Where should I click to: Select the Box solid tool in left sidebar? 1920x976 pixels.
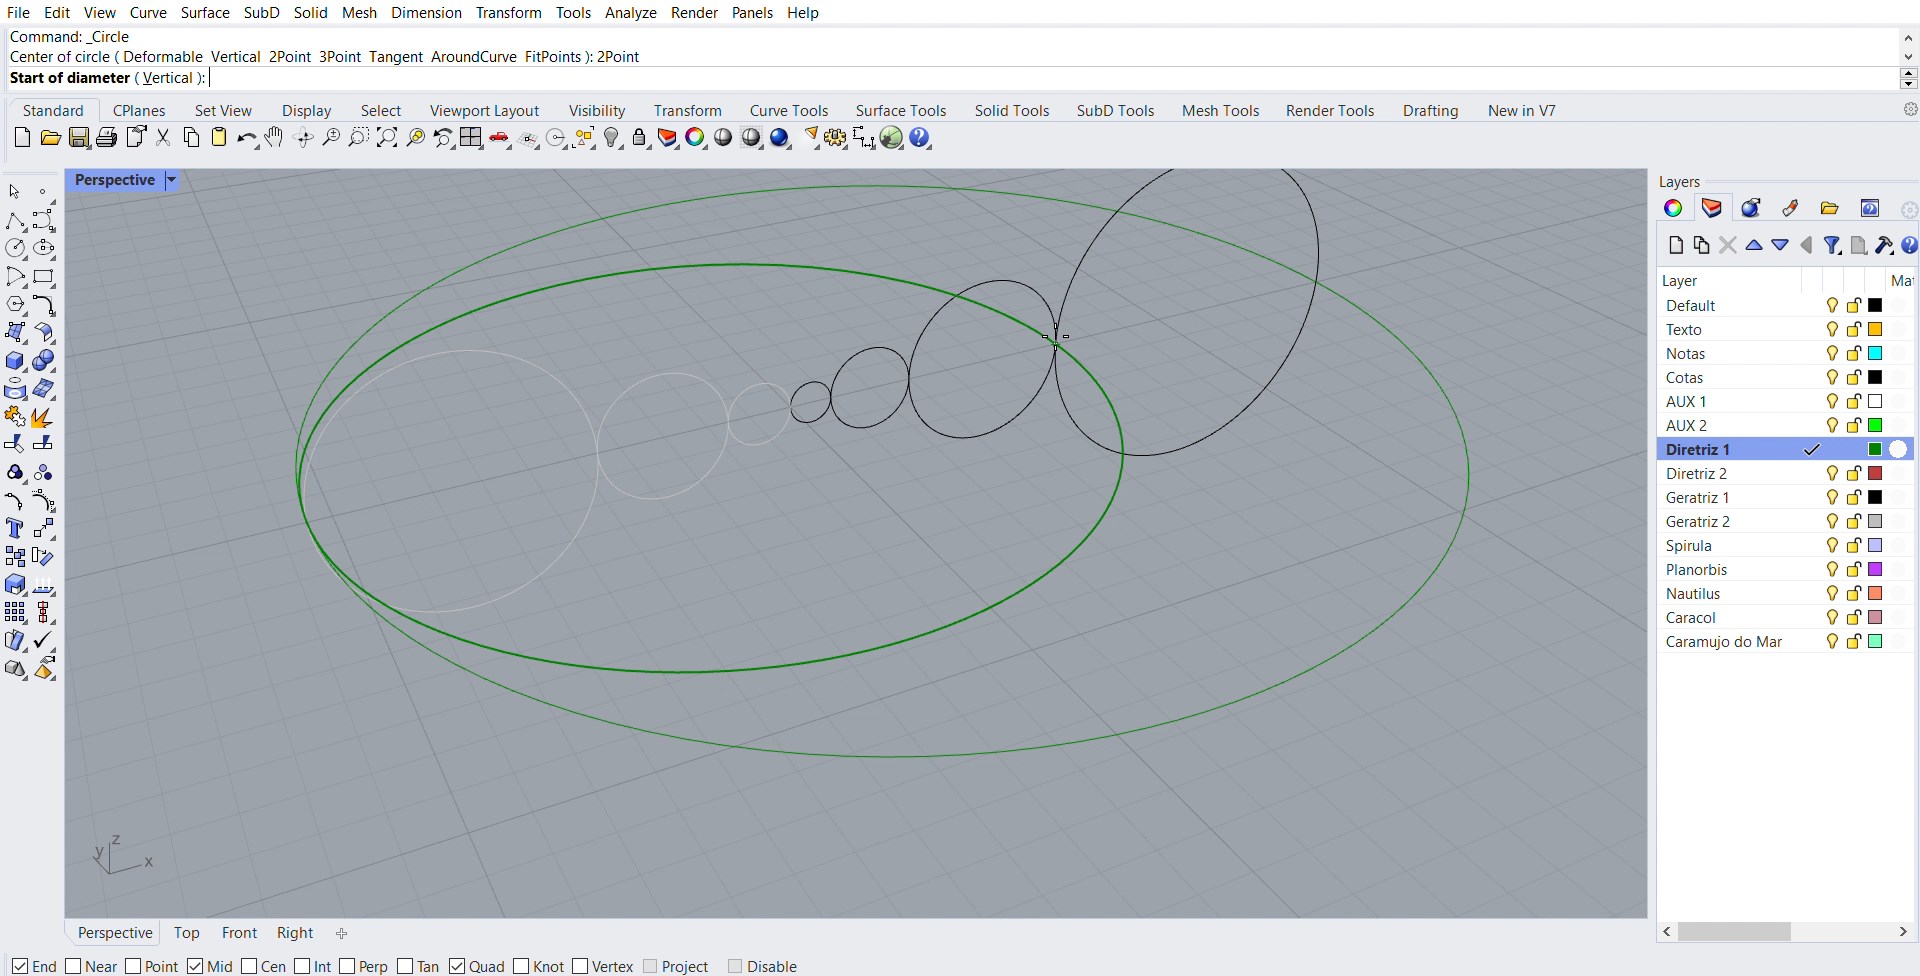point(15,360)
